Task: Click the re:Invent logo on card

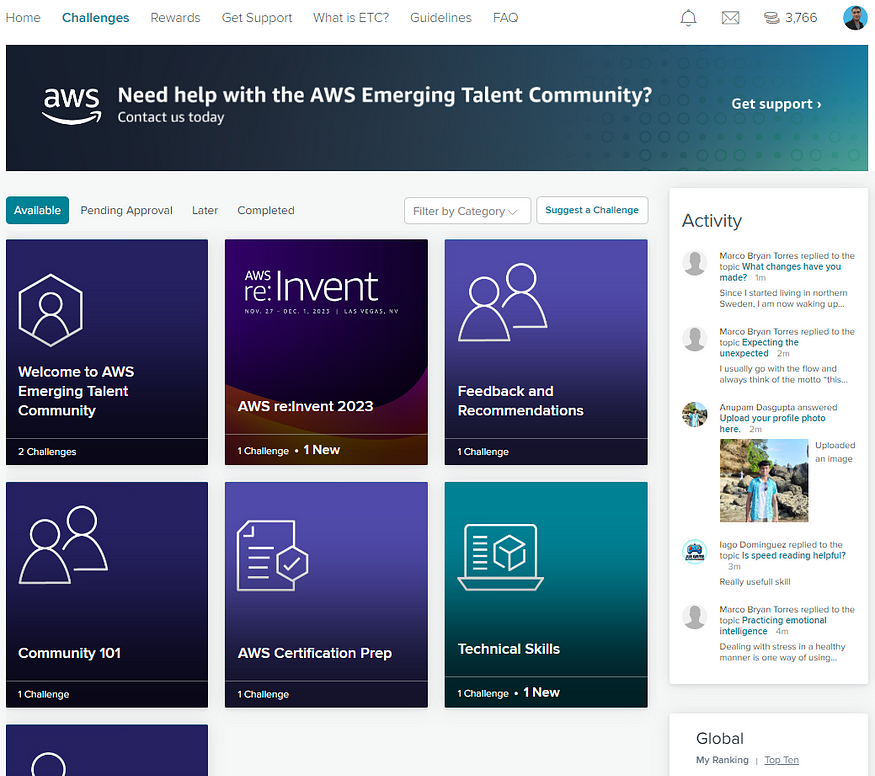Action: (321, 292)
